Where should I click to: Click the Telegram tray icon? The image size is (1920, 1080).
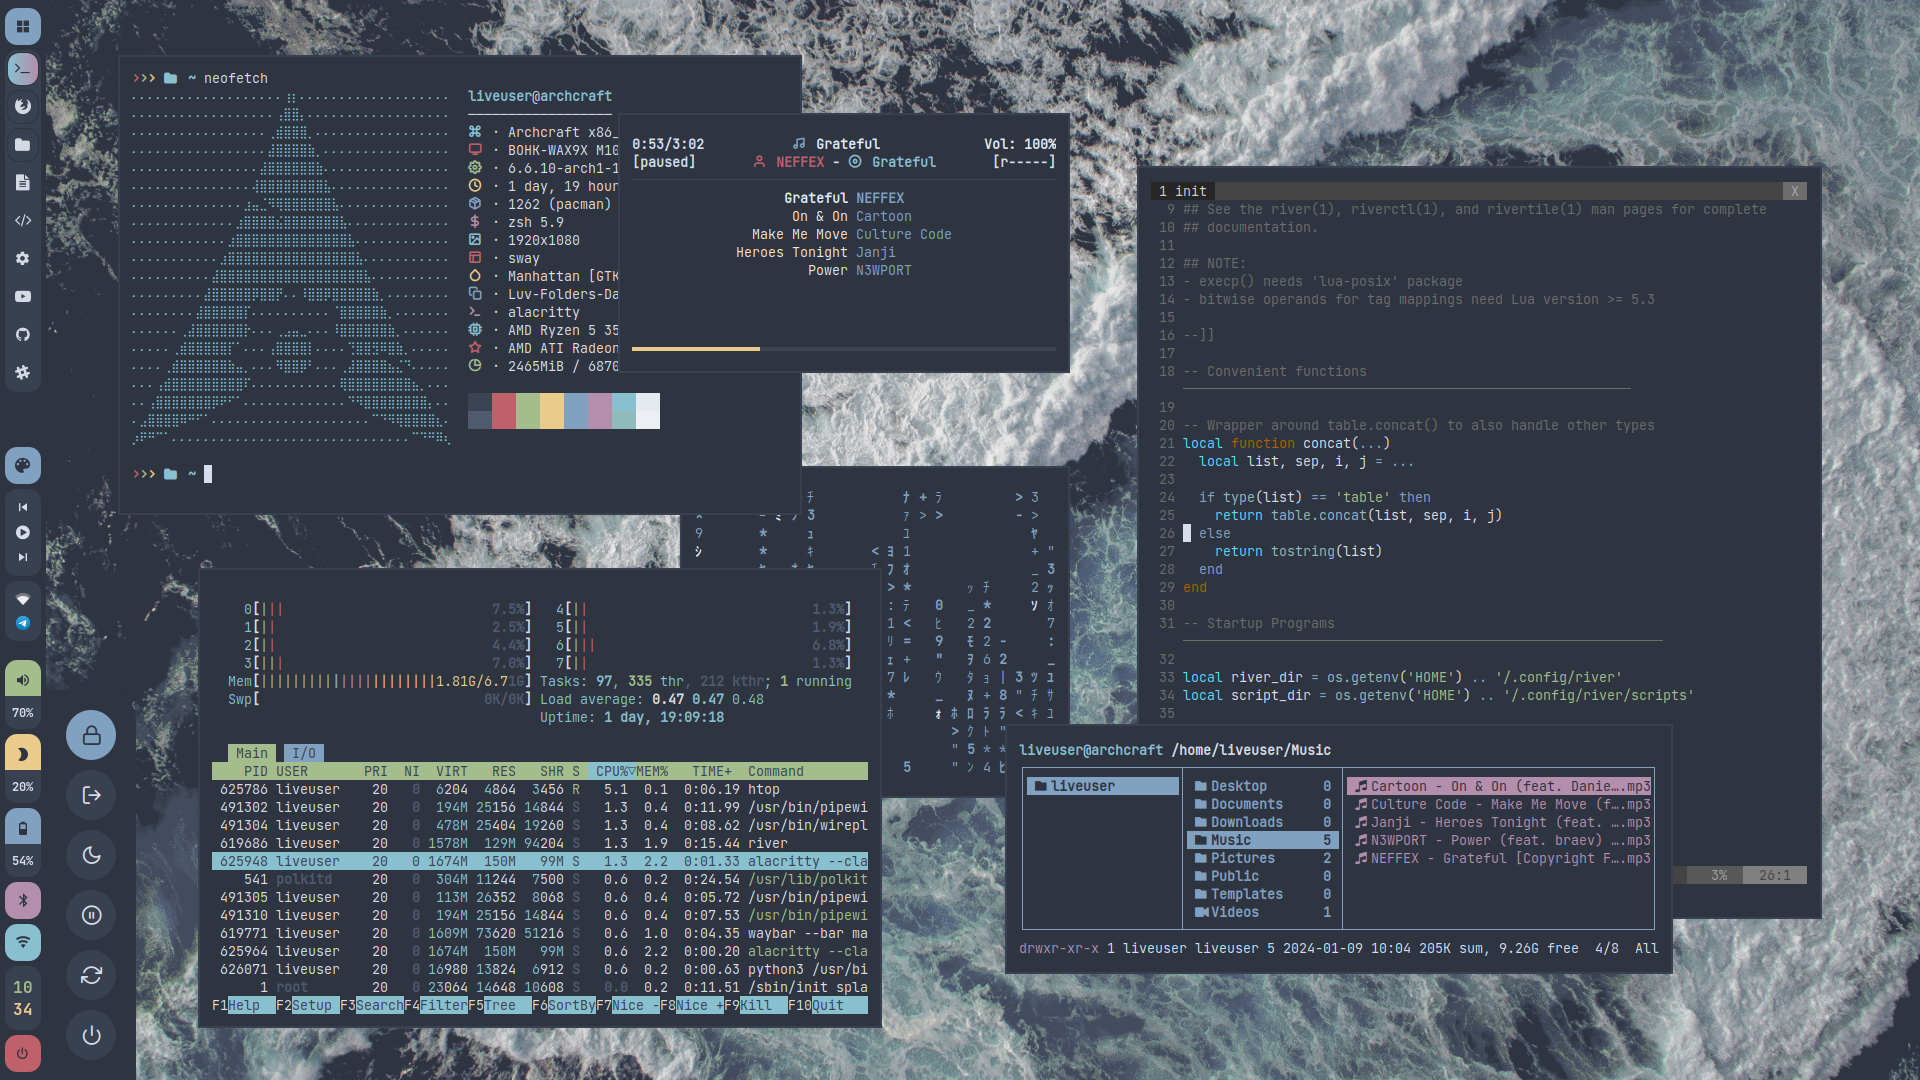tap(23, 623)
